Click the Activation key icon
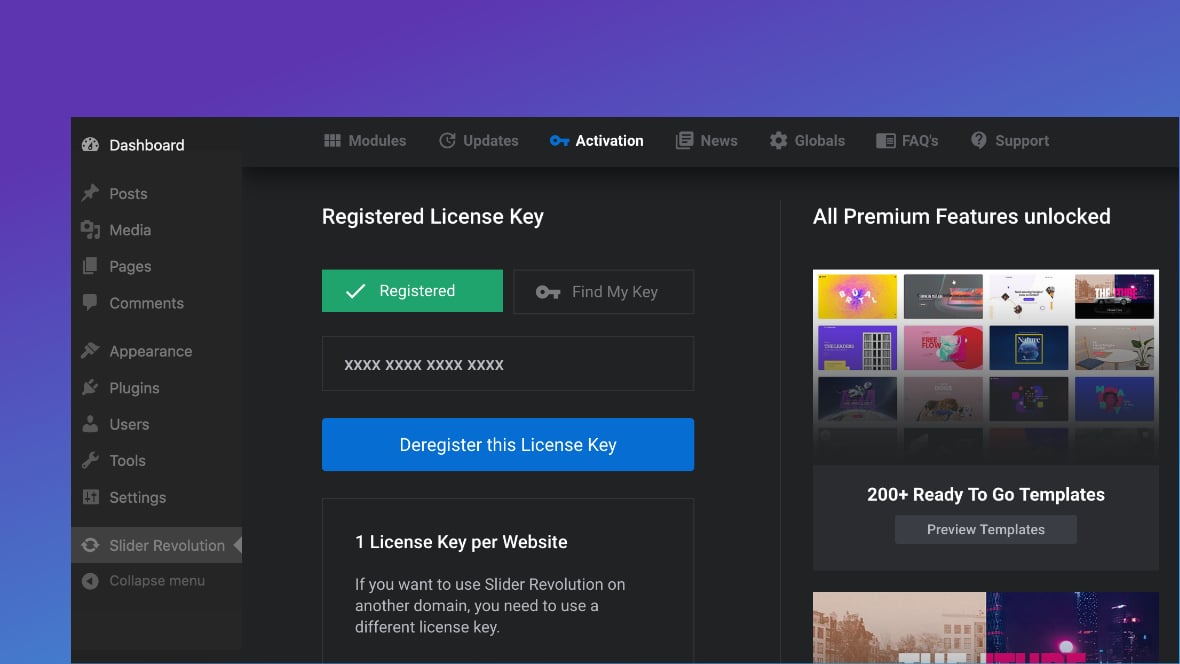The height and width of the screenshot is (664, 1180). point(558,141)
